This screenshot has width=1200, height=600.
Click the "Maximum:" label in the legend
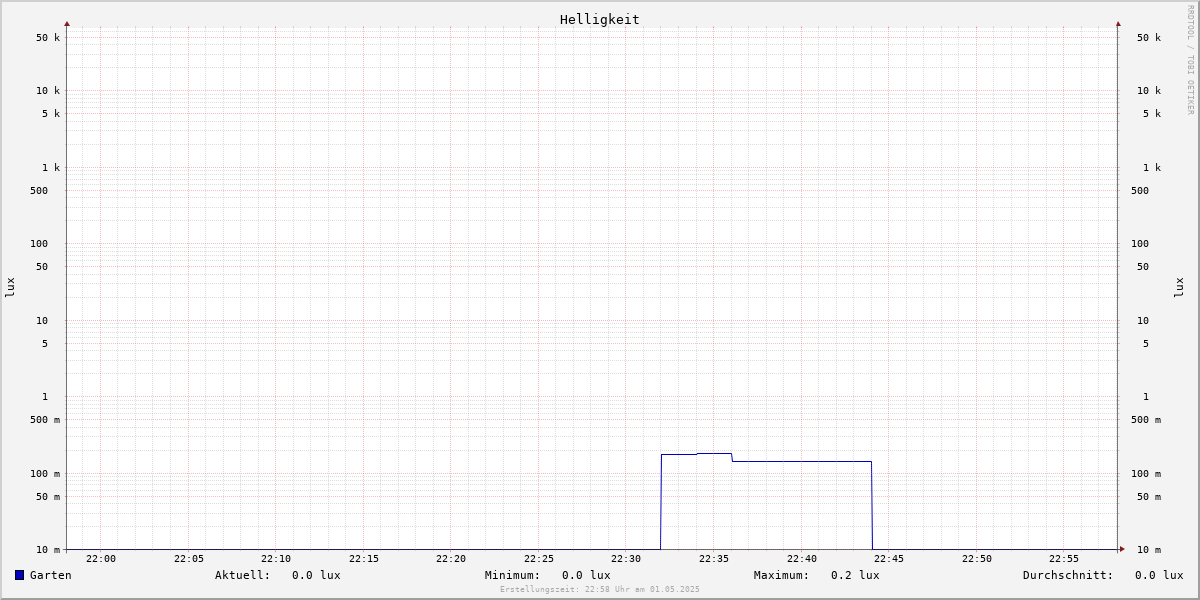click(x=782, y=575)
